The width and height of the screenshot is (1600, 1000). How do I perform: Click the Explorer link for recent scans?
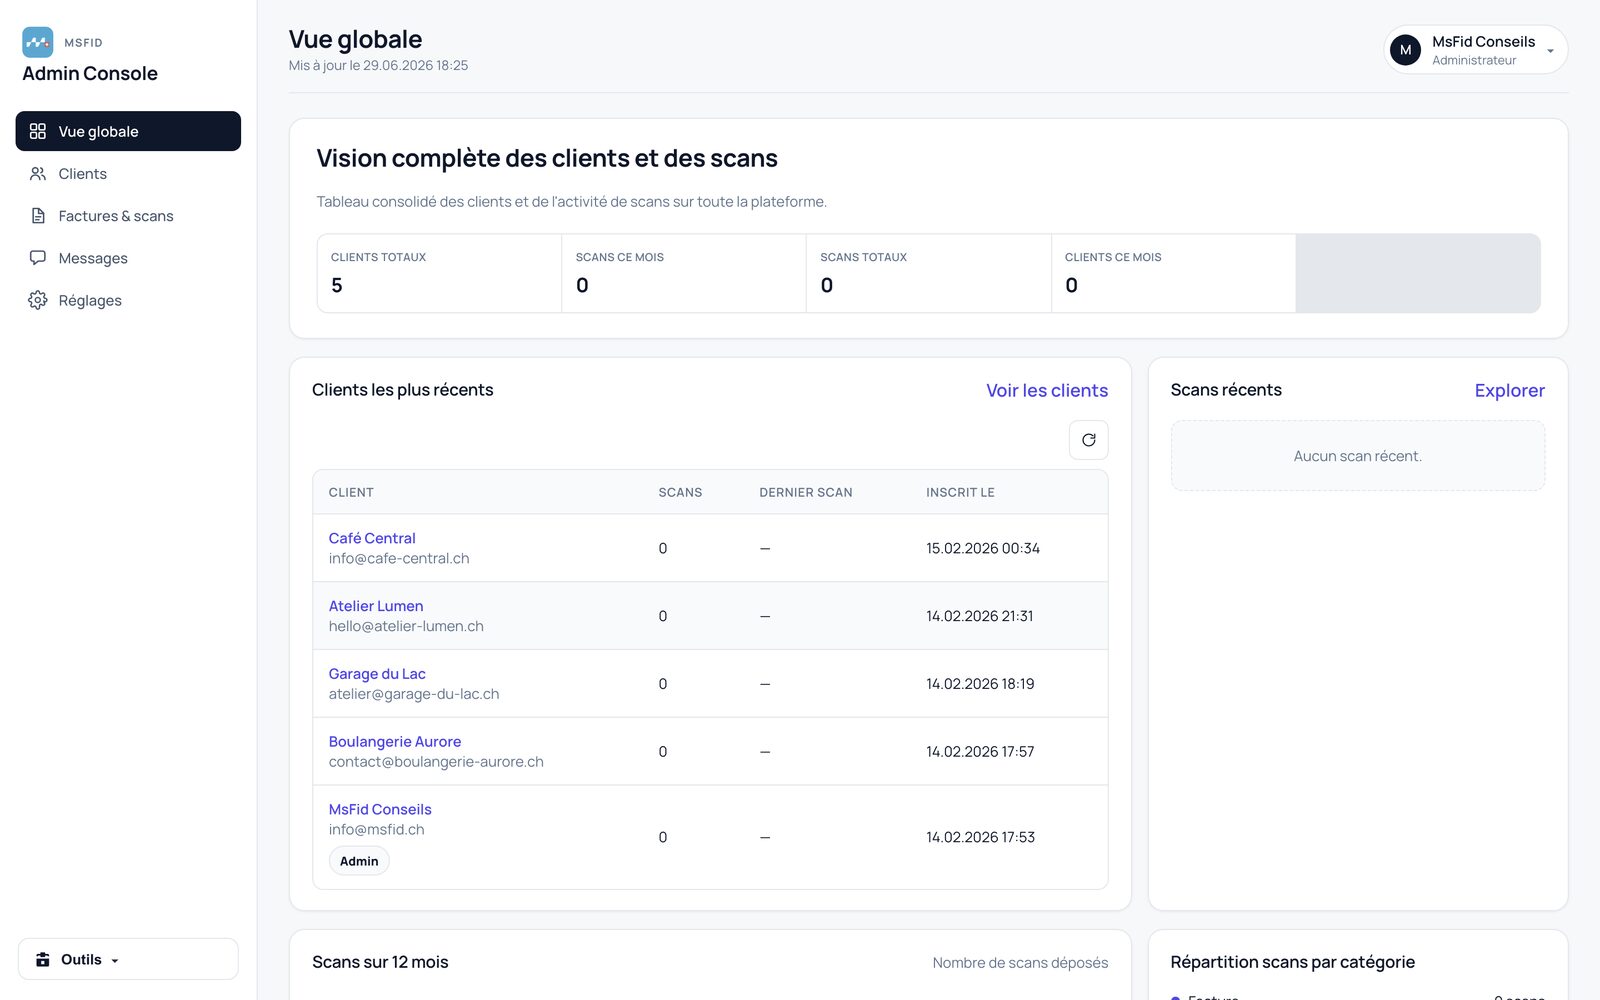pyautogui.click(x=1509, y=391)
